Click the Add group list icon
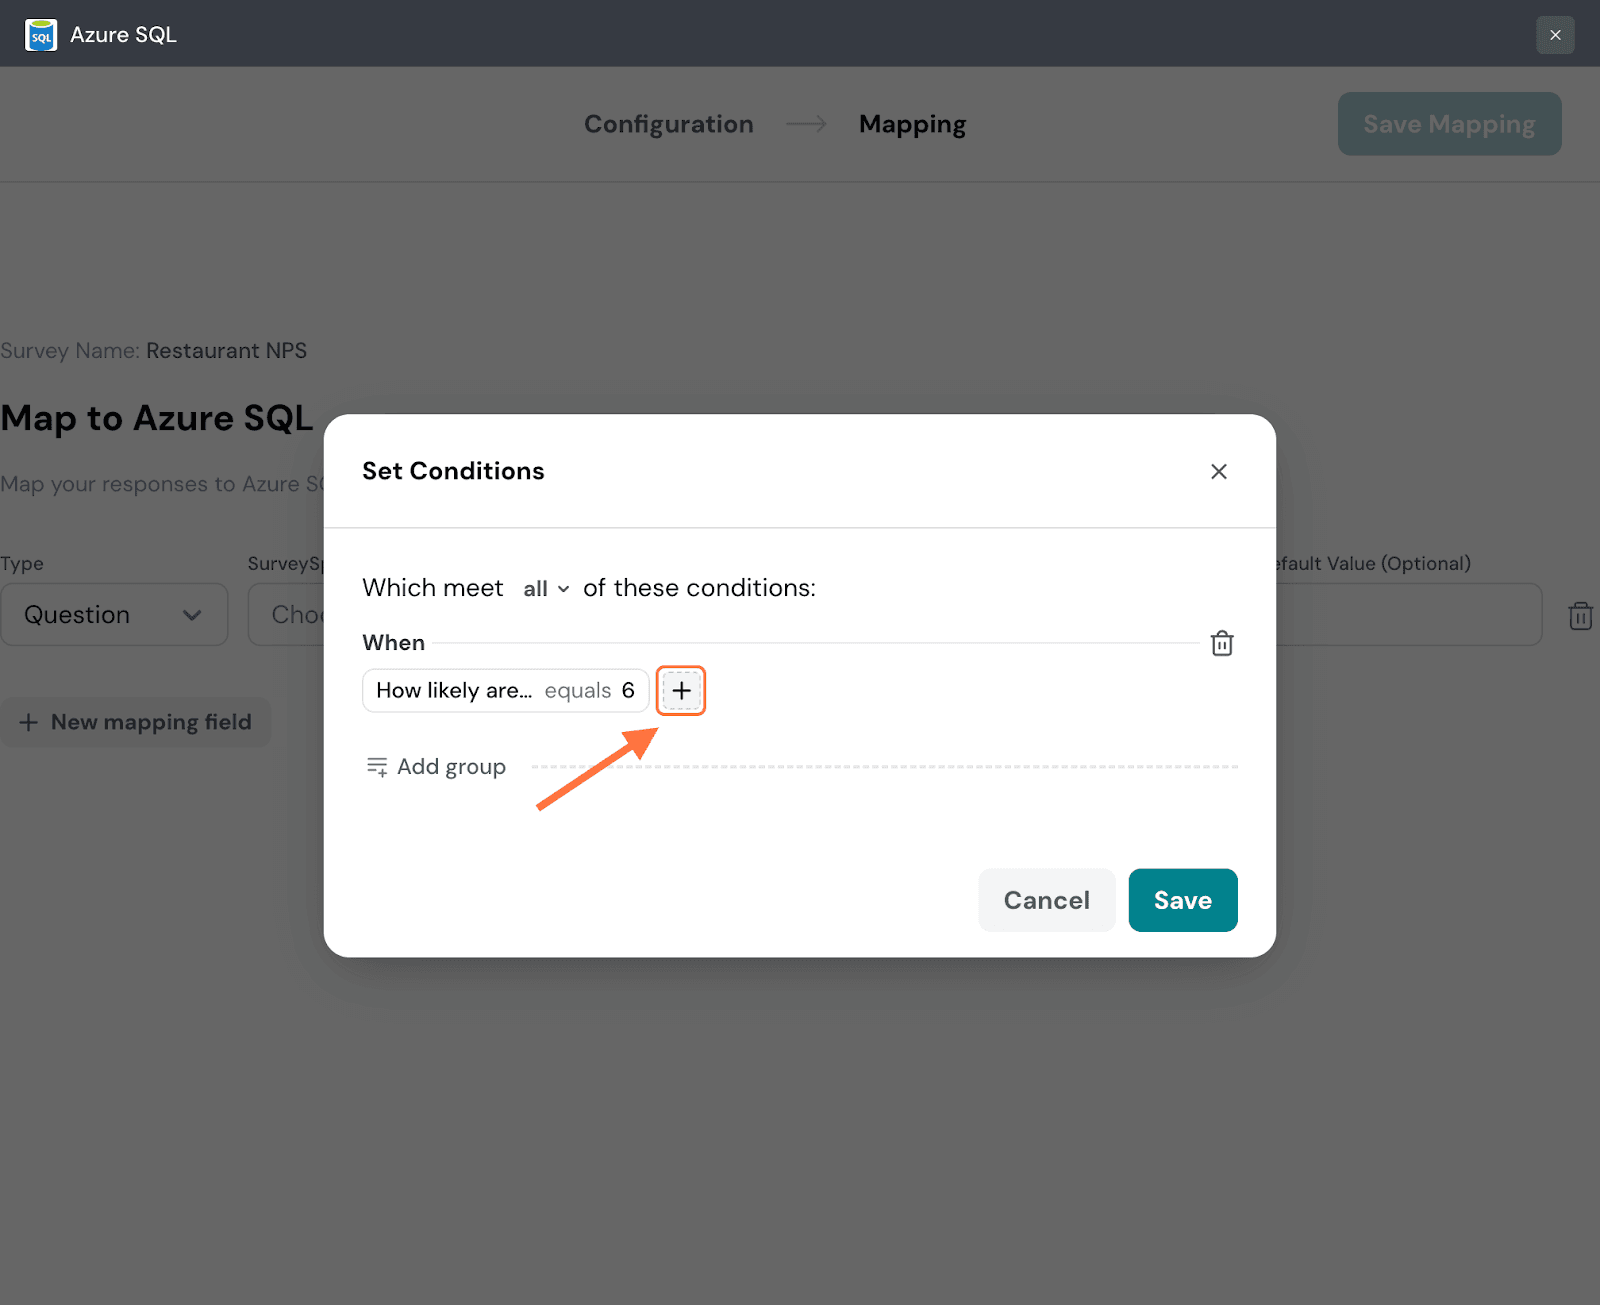 point(377,767)
